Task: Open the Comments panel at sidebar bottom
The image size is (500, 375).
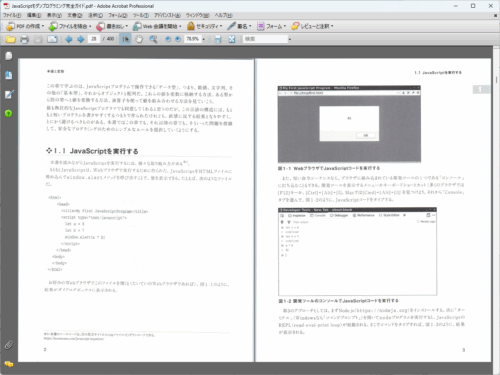Action: 9,364
